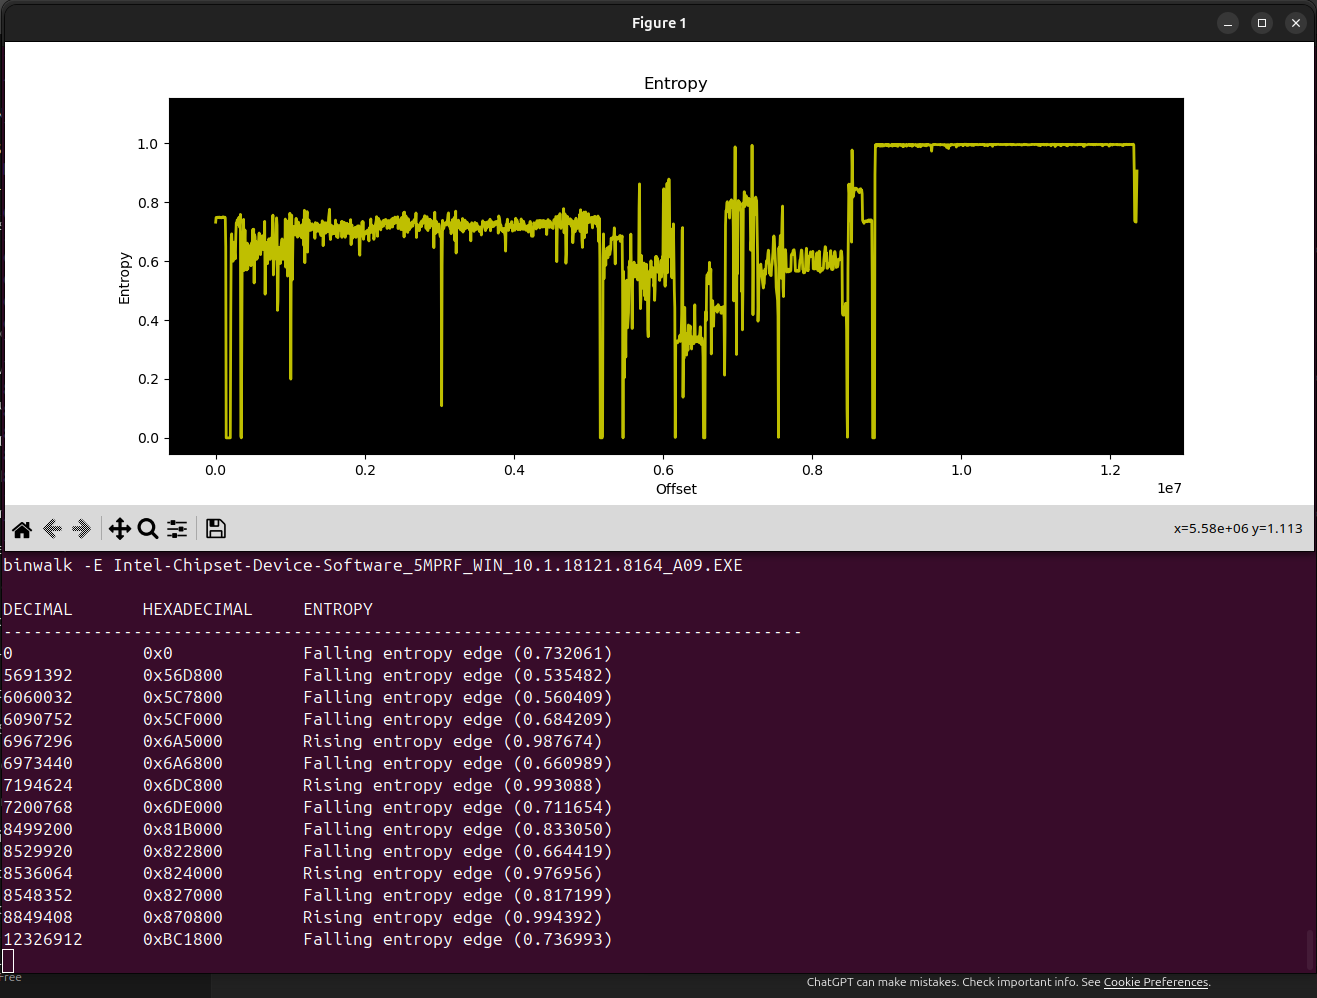Open the Cookie Preferences link

[x=1156, y=982]
